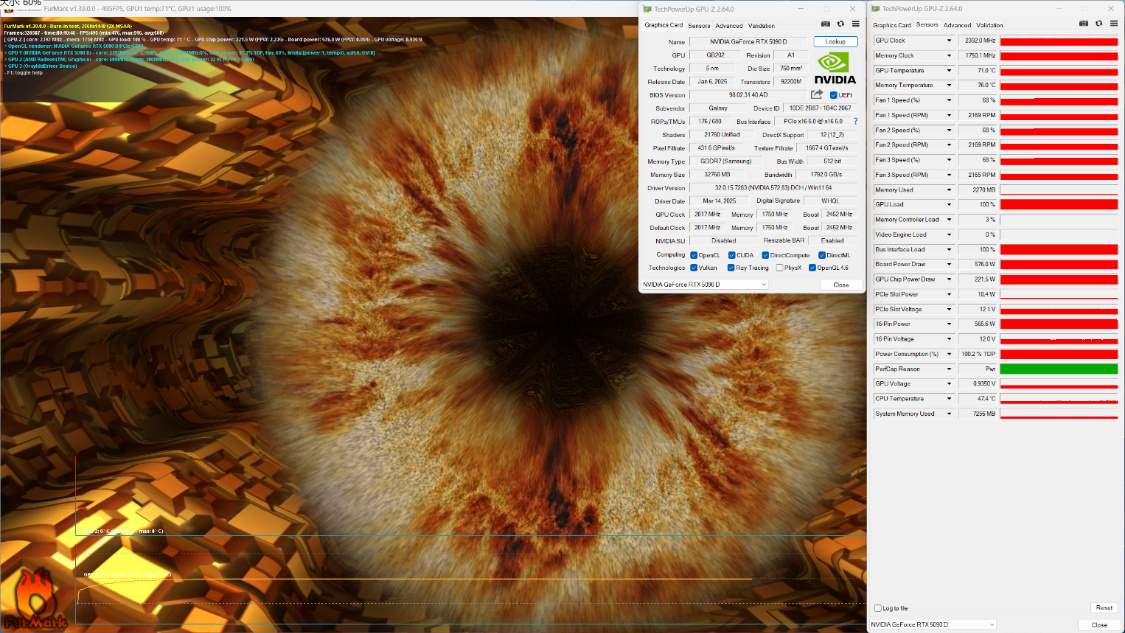The width and height of the screenshot is (1125, 633).
Task: Toggle the DirectCompute checkbox
Action: (765, 255)
